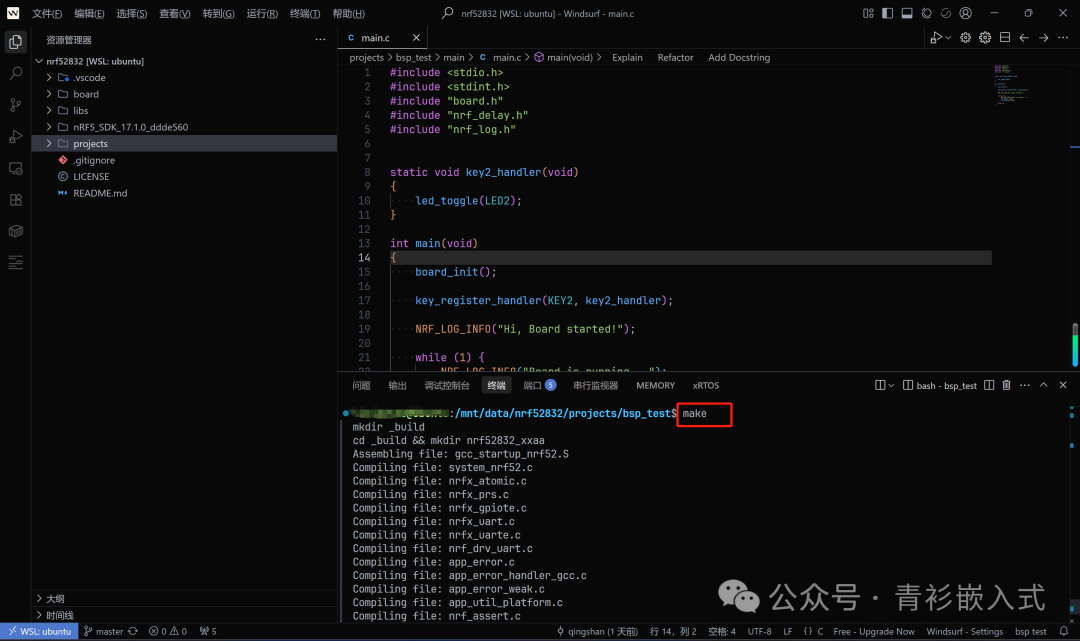Open the Explorer view in the activity bar
1080x641 pixels.
click(15, 42)
